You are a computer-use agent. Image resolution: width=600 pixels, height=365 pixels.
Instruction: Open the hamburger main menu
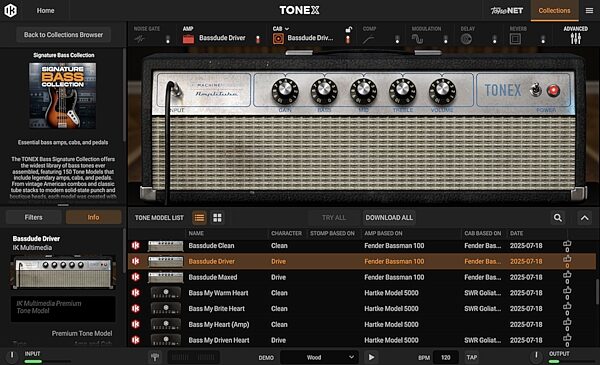pos(589,11)
